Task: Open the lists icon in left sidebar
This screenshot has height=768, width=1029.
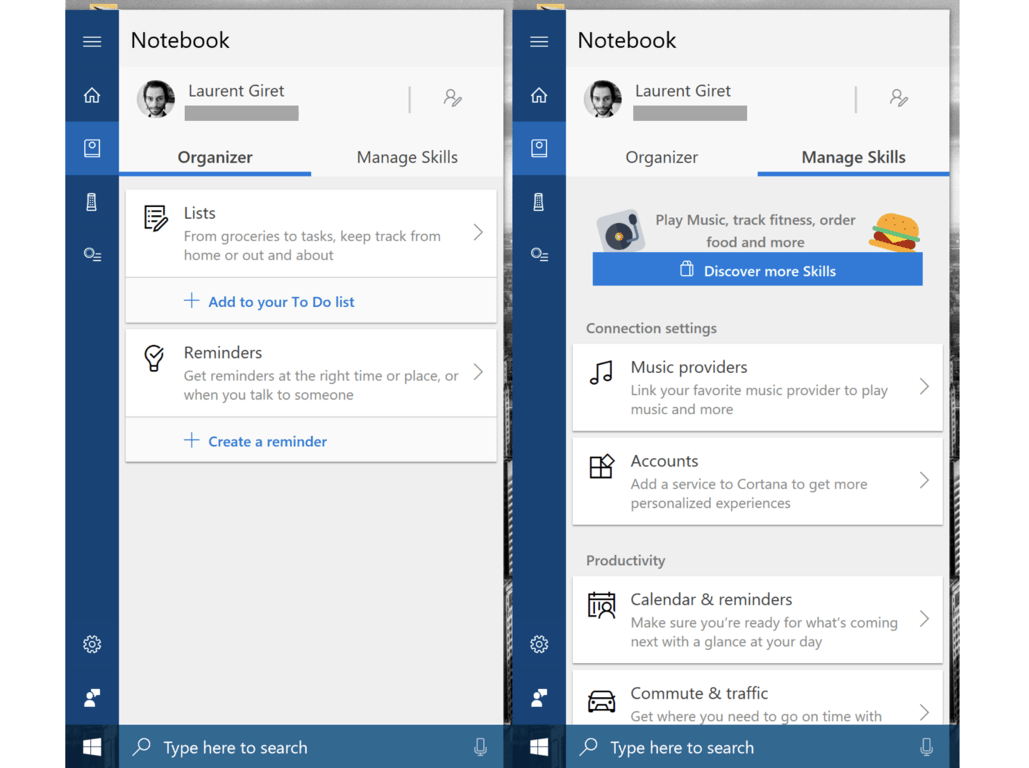Action: point(92,254)
